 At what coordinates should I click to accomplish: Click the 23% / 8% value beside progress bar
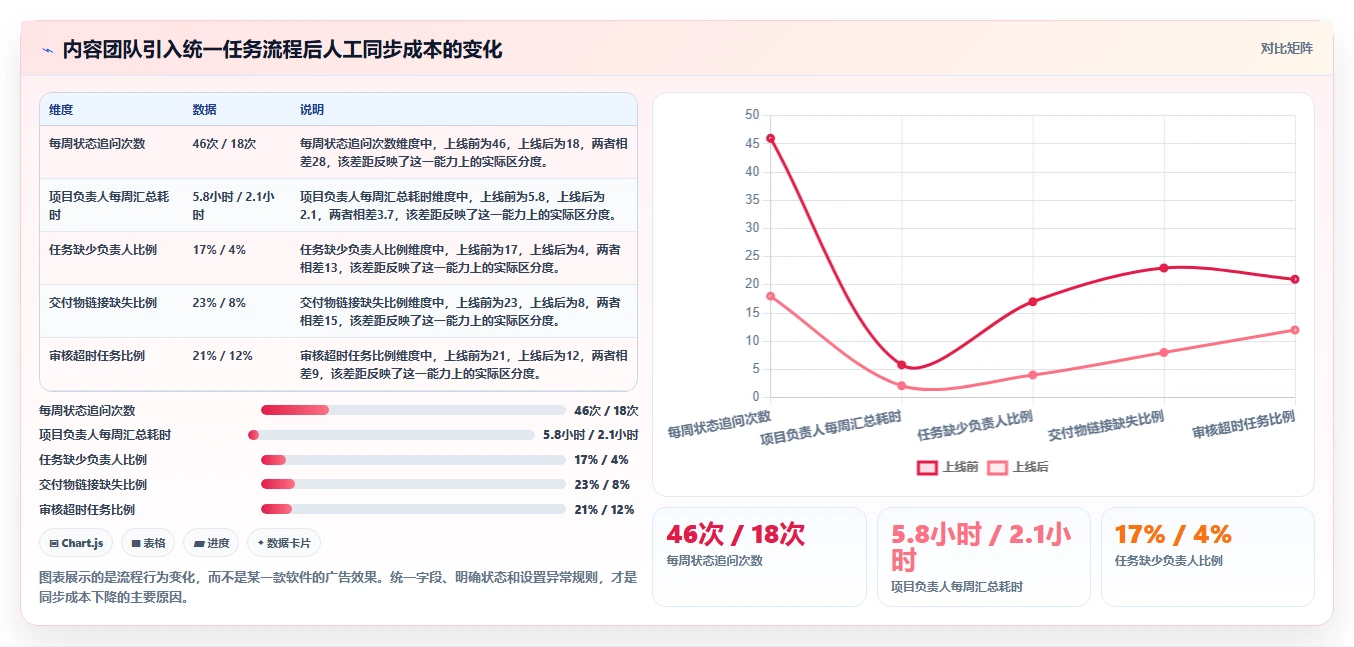click(x=602, y=485)
